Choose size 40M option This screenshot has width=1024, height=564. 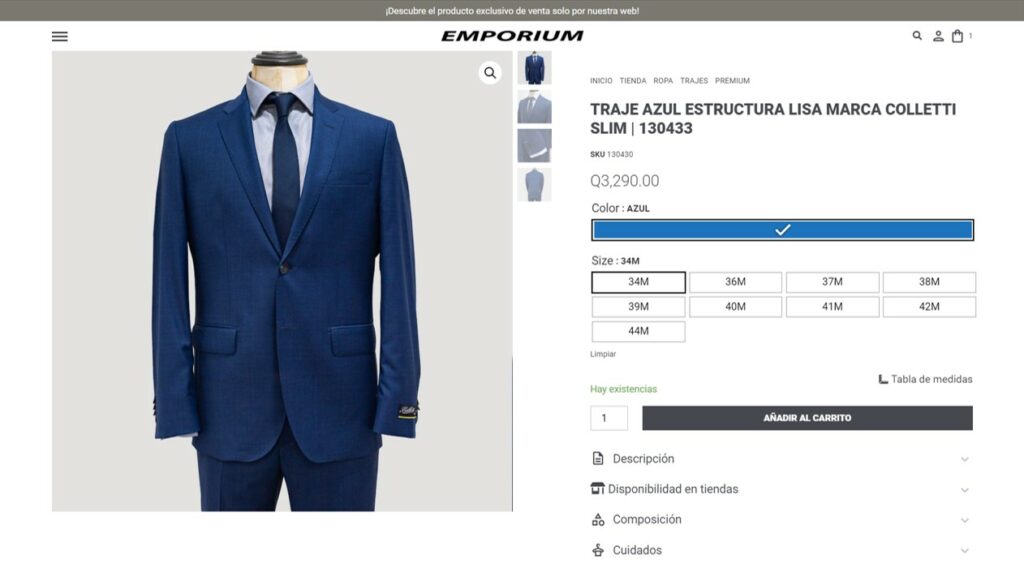coord(735,307)
